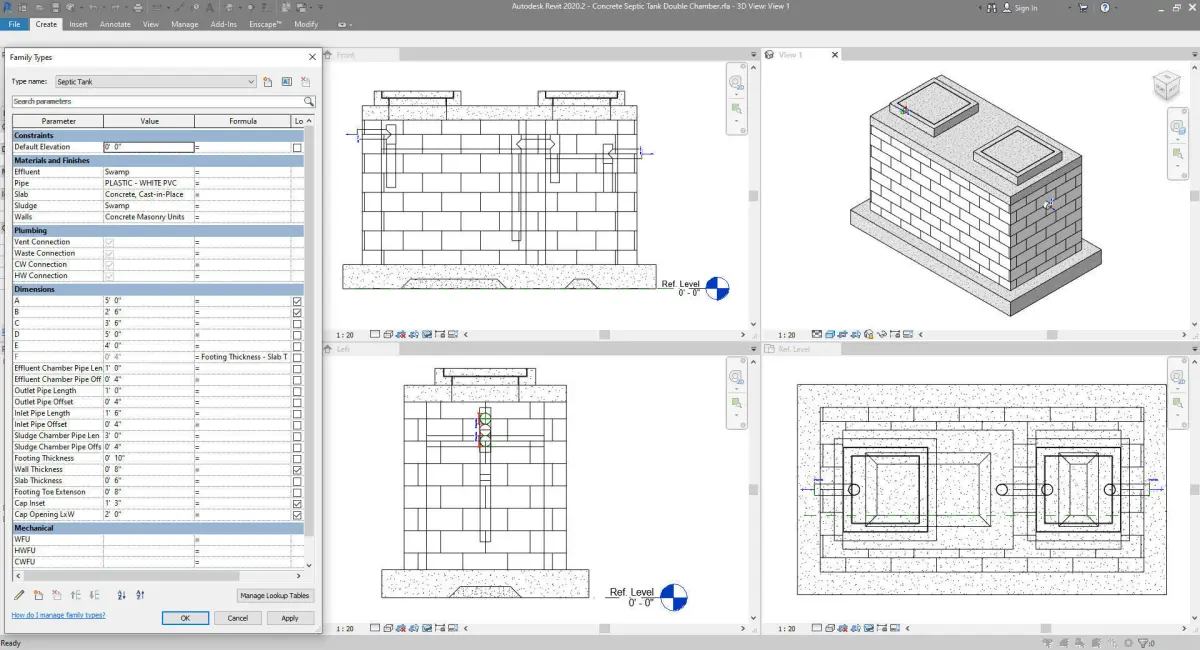Click the shopping cart icon in title bar
The height and width of the screenshot is (650, 1200).
coord(1083,8)
